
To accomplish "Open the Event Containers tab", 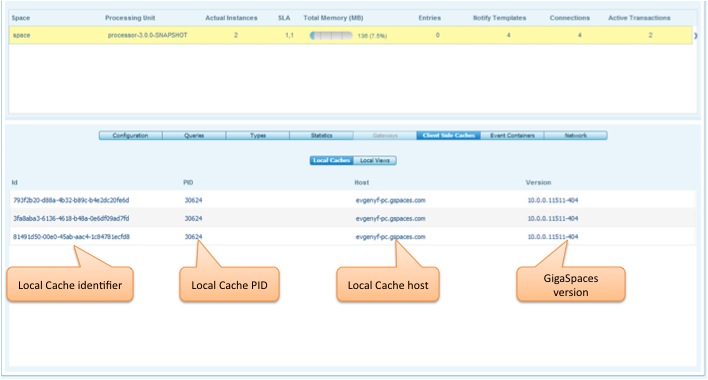I will (512, 135).
